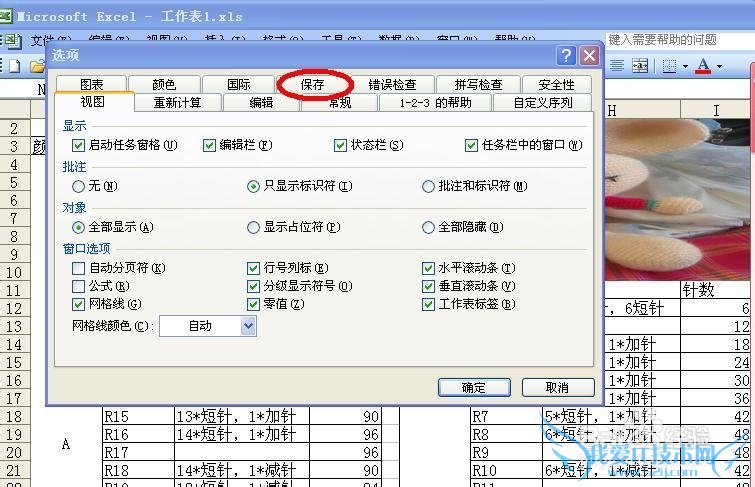Select 只显示标识符 radio button
755x487 pixels.
click(253, 186)
